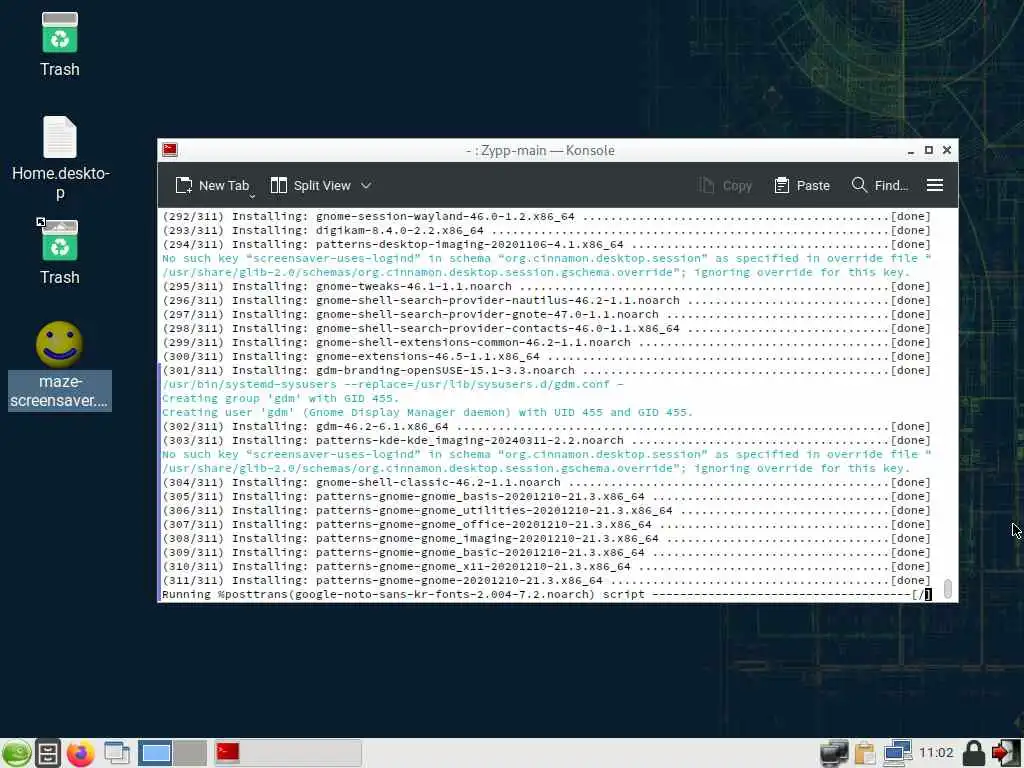Select the top Trash desktop icon
Viewport: 1024px width, 768px height.
tap(59, 44)
